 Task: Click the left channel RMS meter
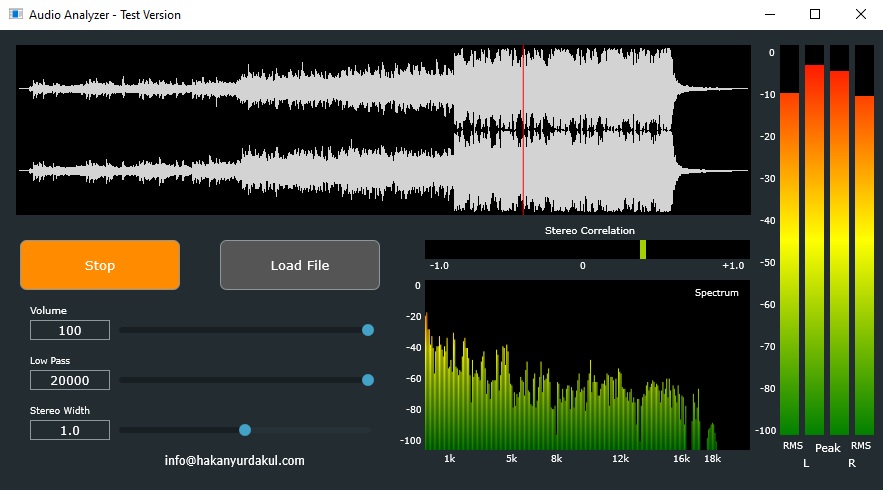click(790, 260)
